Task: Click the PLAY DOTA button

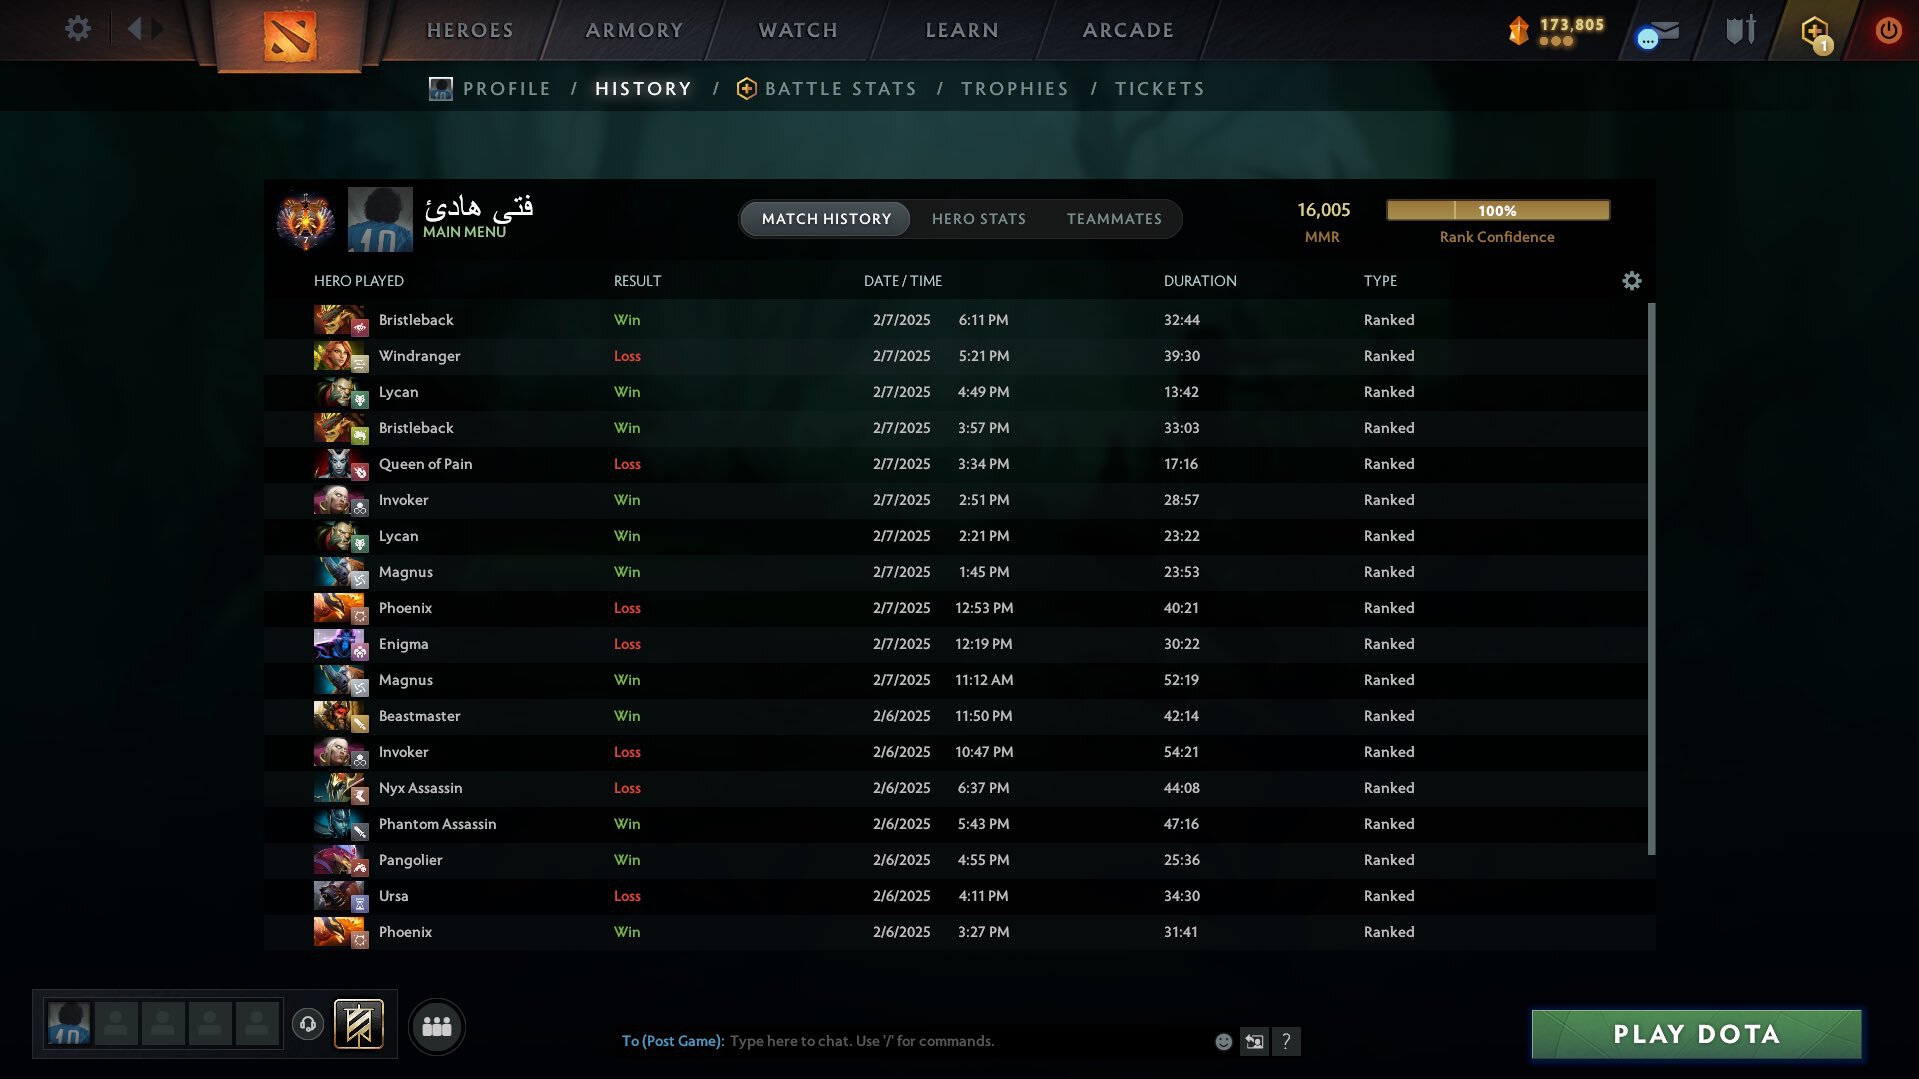Action: coord(1696,1034)
